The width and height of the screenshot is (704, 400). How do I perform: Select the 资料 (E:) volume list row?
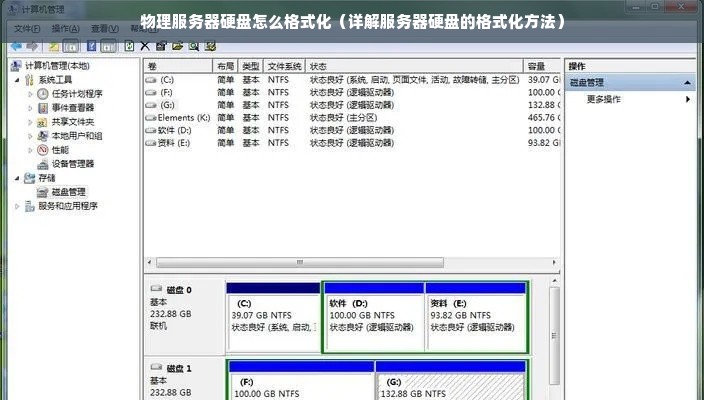click(x=352, y=143)
